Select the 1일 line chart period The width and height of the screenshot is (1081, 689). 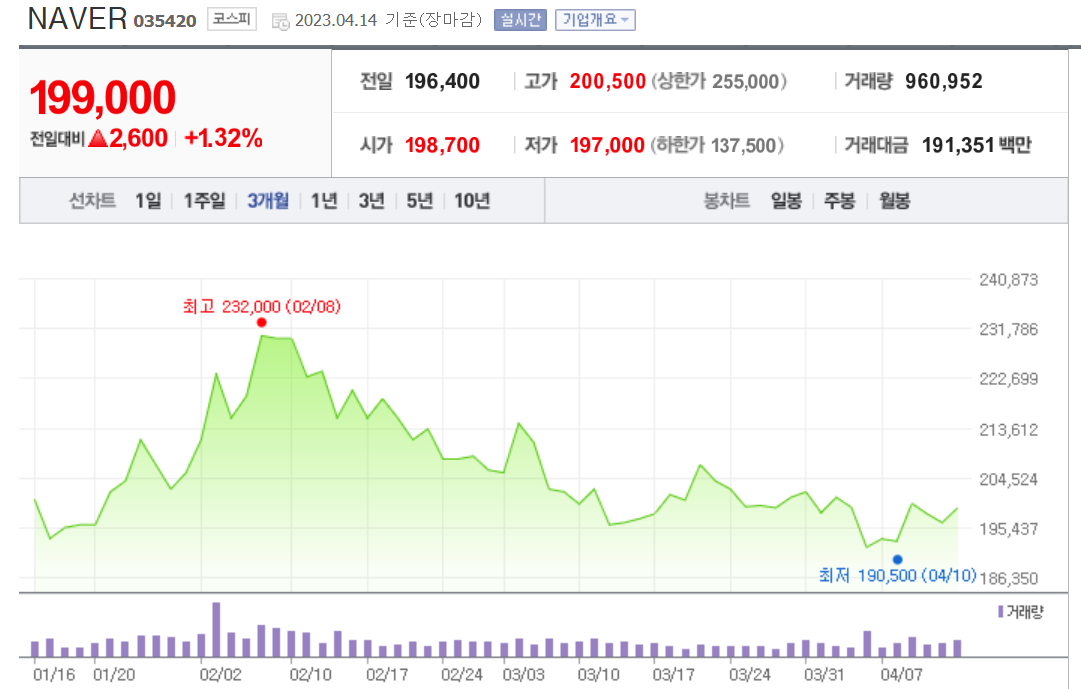[x=148, y=201]
